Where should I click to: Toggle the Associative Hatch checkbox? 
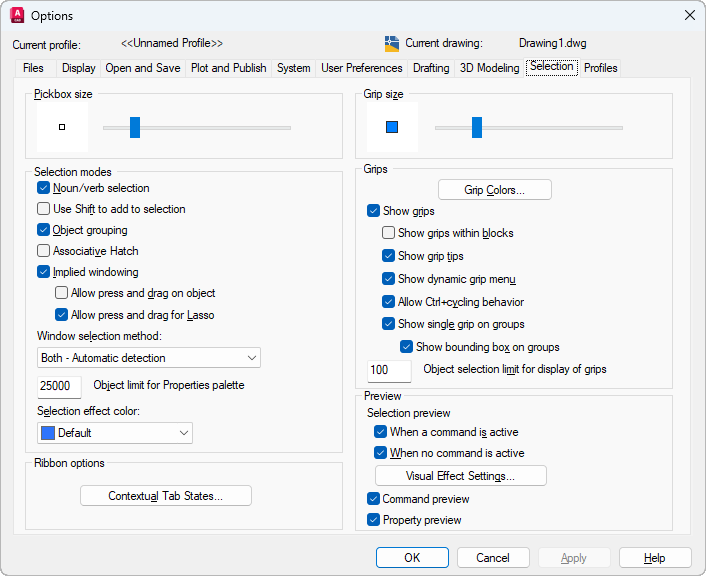tap(44, 251)
